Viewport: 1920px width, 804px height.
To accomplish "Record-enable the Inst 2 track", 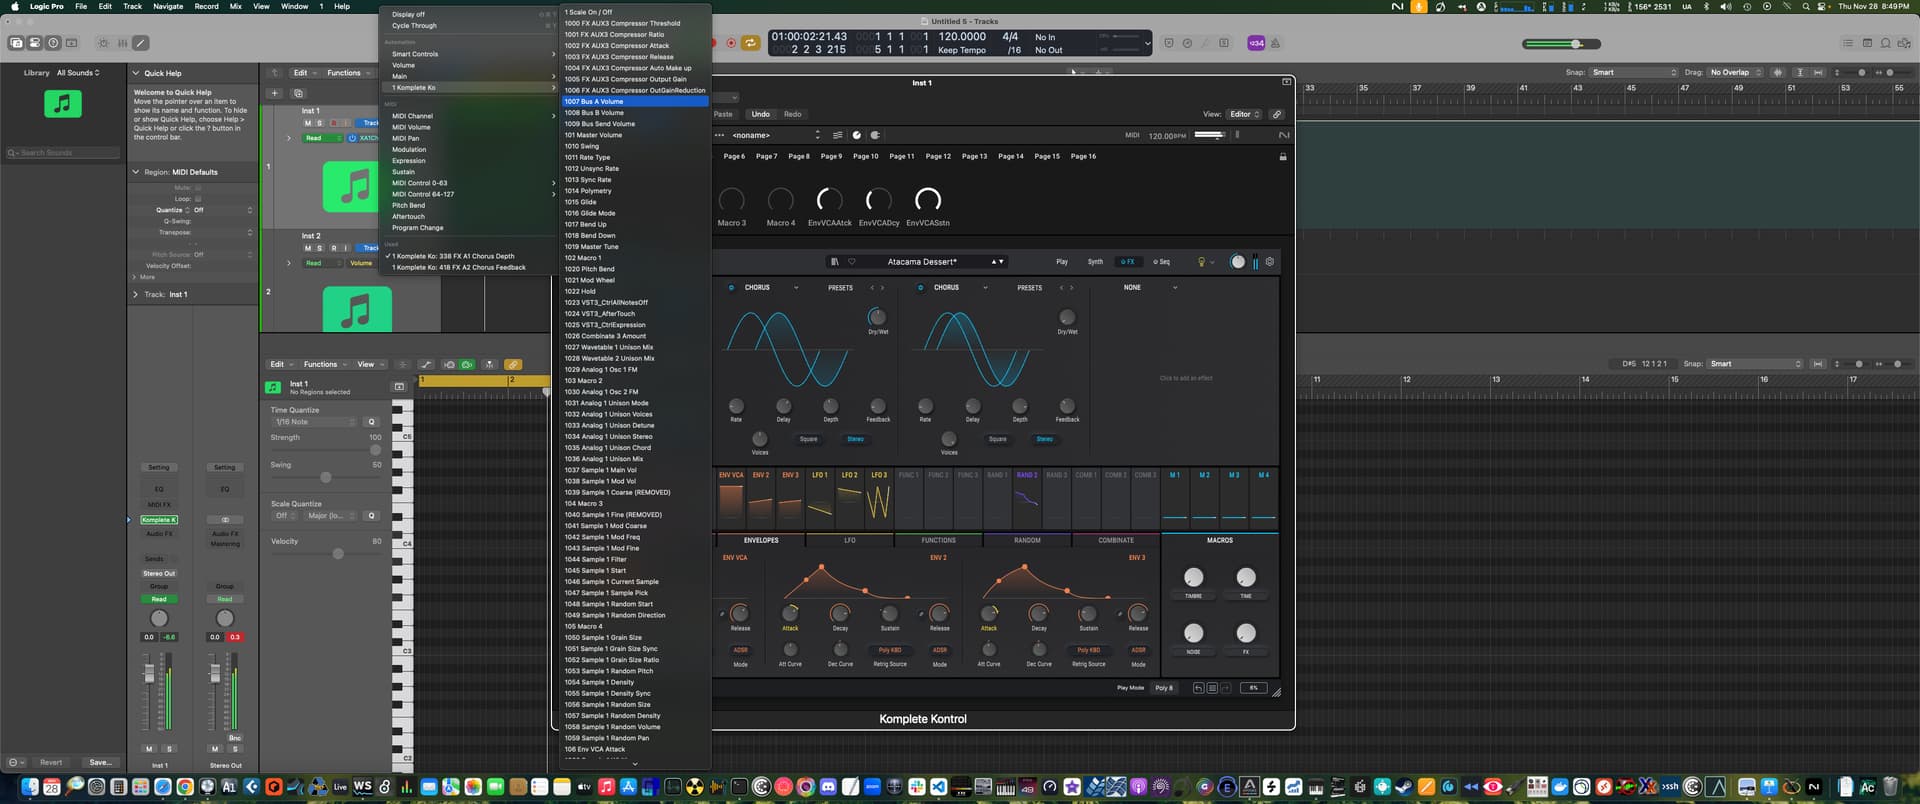I will [334, 248].
